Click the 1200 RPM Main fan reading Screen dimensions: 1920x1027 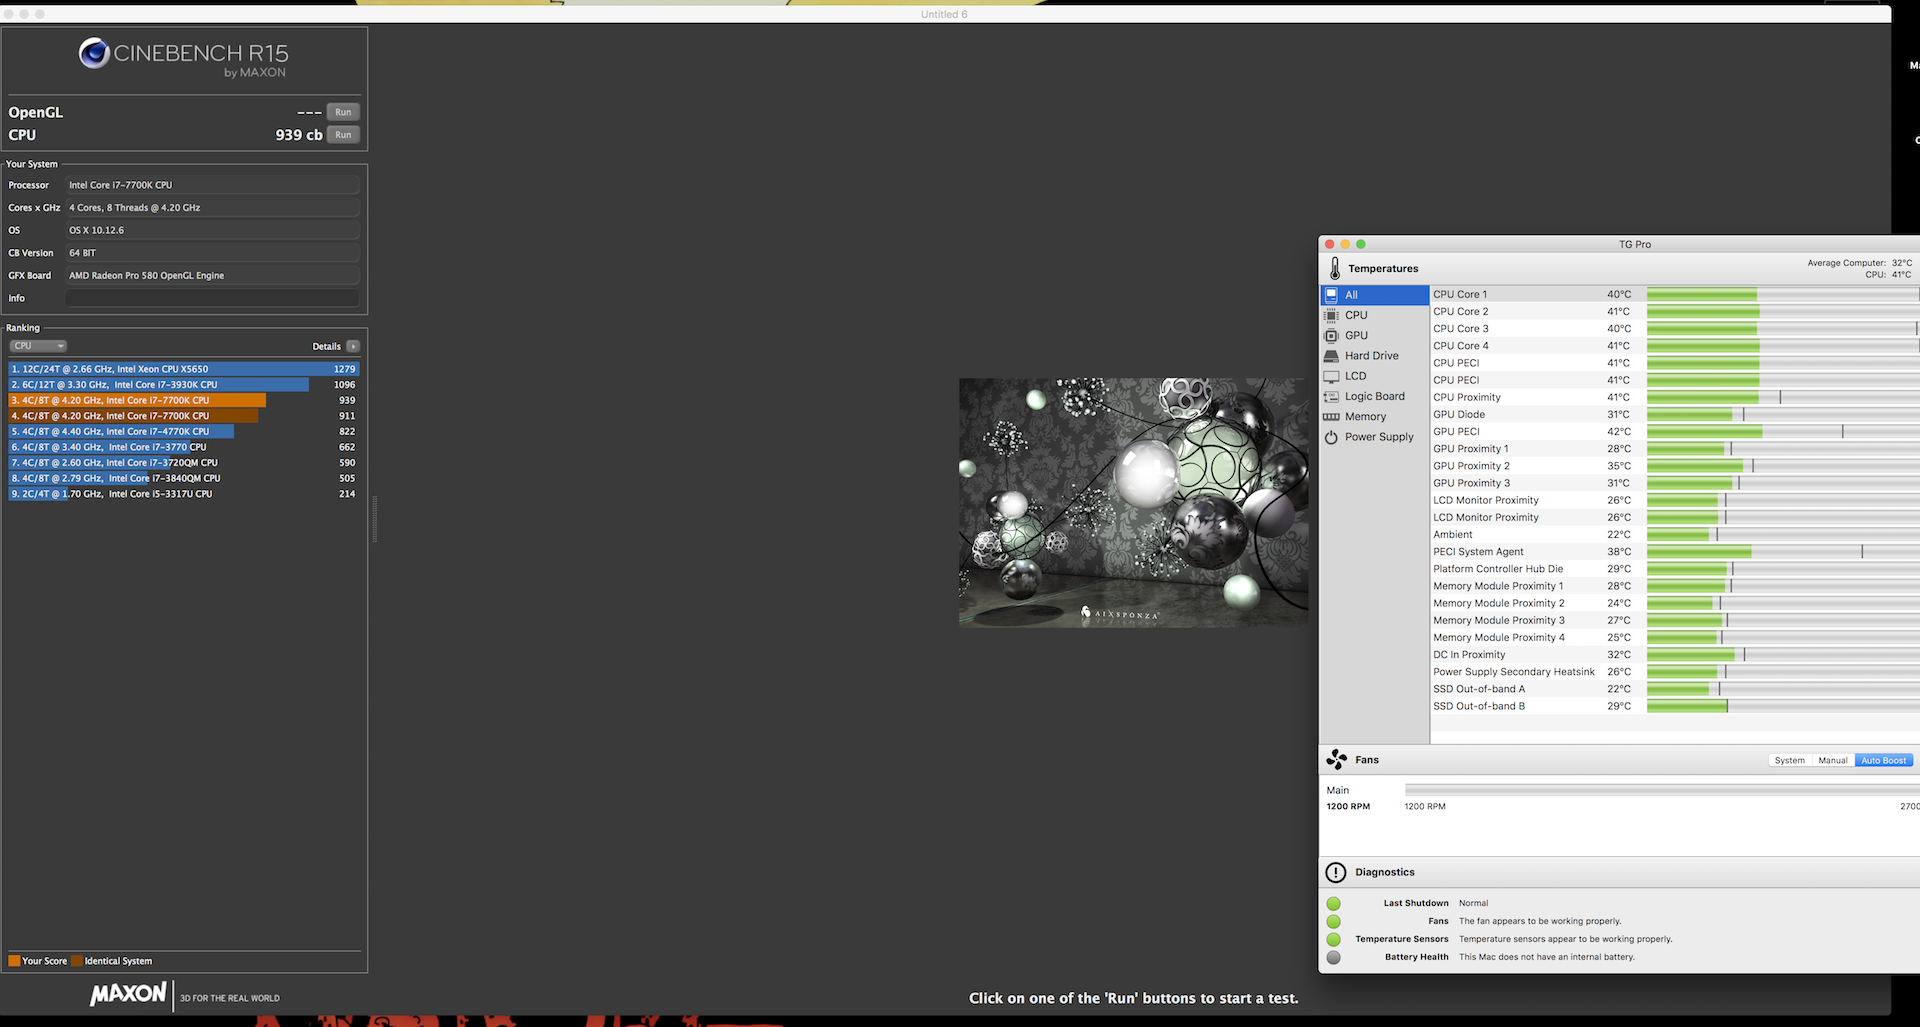click(1348, 806)
